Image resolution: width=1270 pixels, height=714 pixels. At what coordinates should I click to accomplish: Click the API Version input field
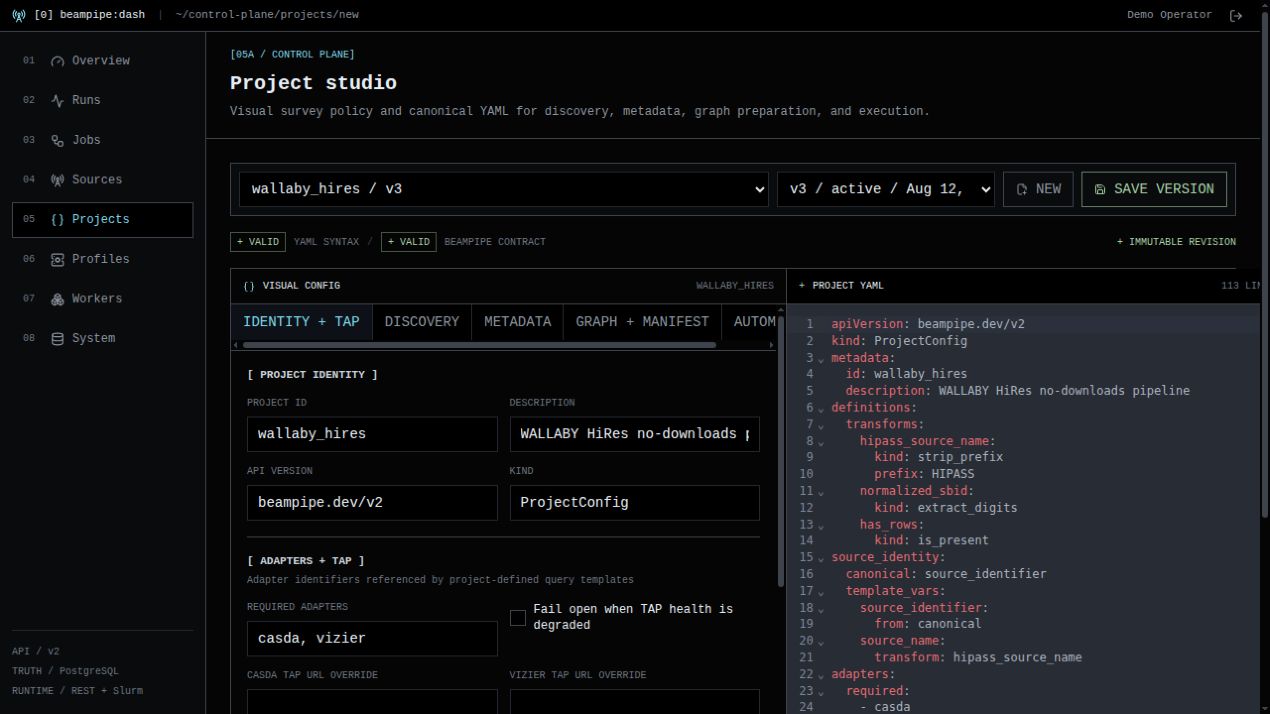[x=372, y=503]
